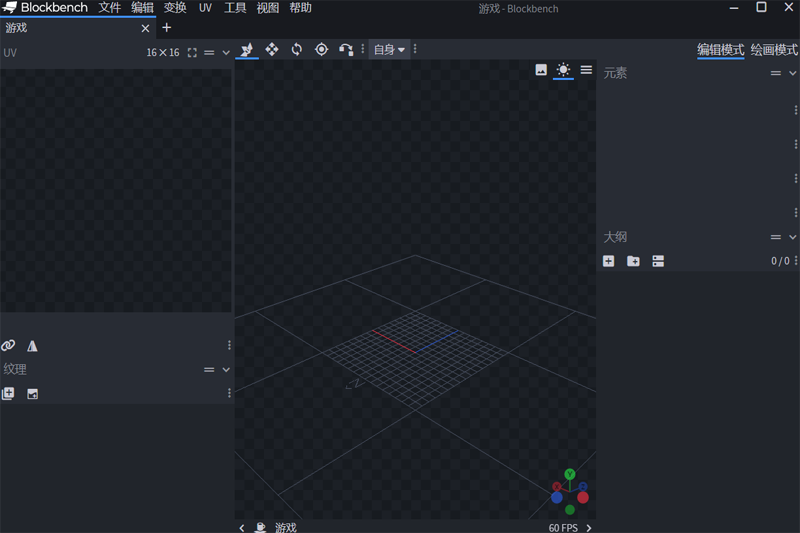This screenshot has width=800, height=533.
Task: Open the 自身 transform space dropdown
Action: (x=389, y=49)
